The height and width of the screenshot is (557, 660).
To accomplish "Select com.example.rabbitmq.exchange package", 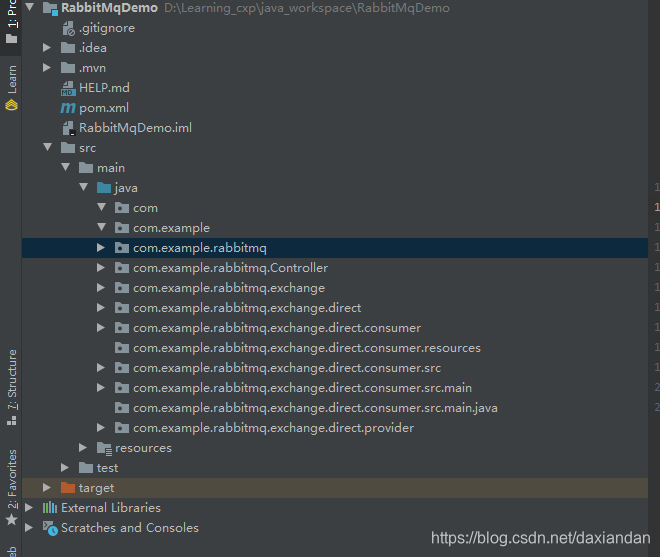I will pyautogui.click(x=229, y=288).
